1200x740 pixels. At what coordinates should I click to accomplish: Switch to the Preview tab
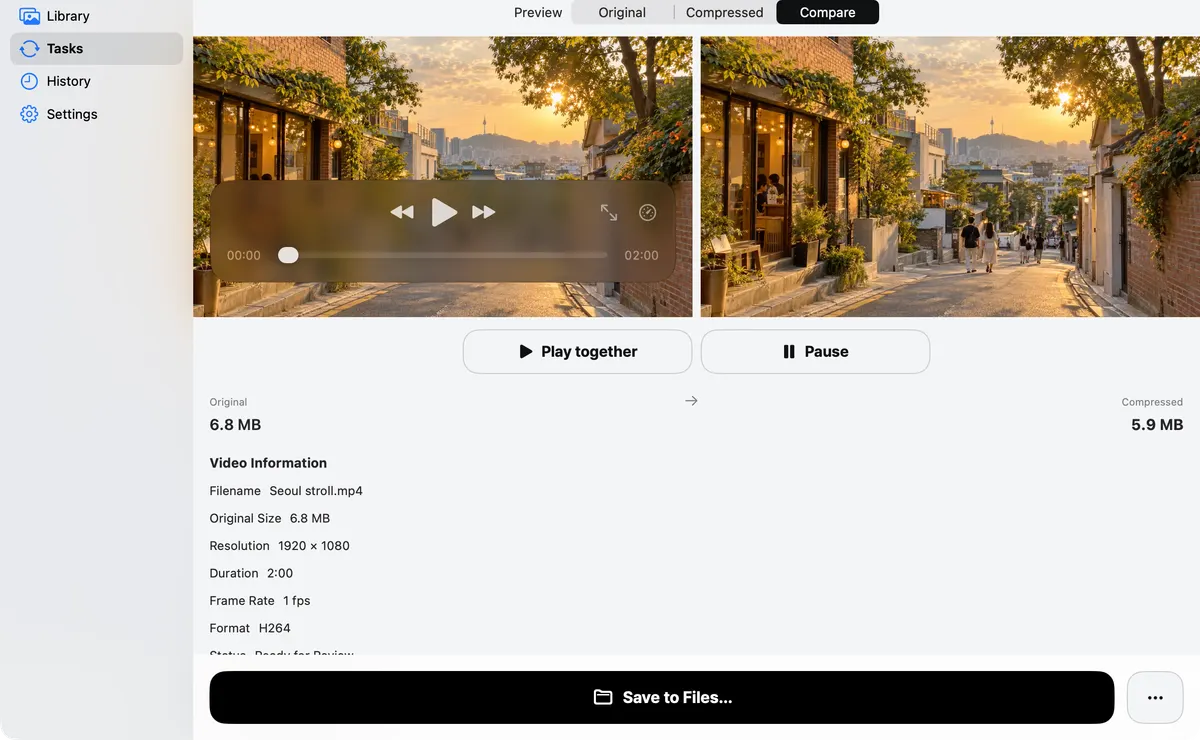click(538, 13)
